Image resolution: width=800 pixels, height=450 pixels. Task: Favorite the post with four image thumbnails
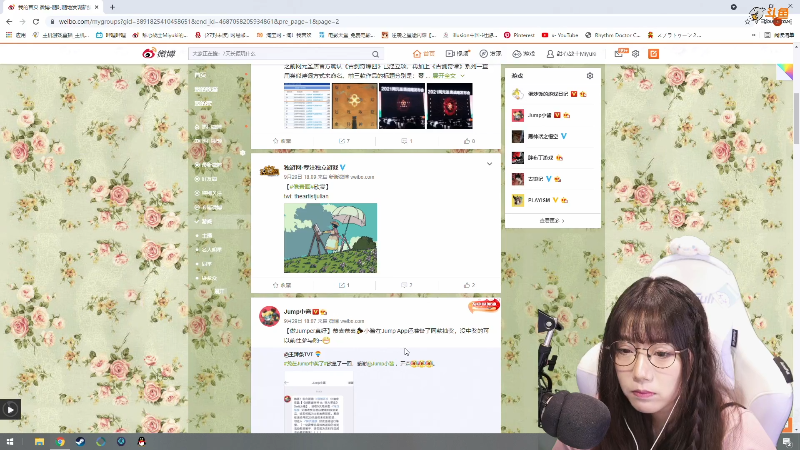click(x=282, y=141)
